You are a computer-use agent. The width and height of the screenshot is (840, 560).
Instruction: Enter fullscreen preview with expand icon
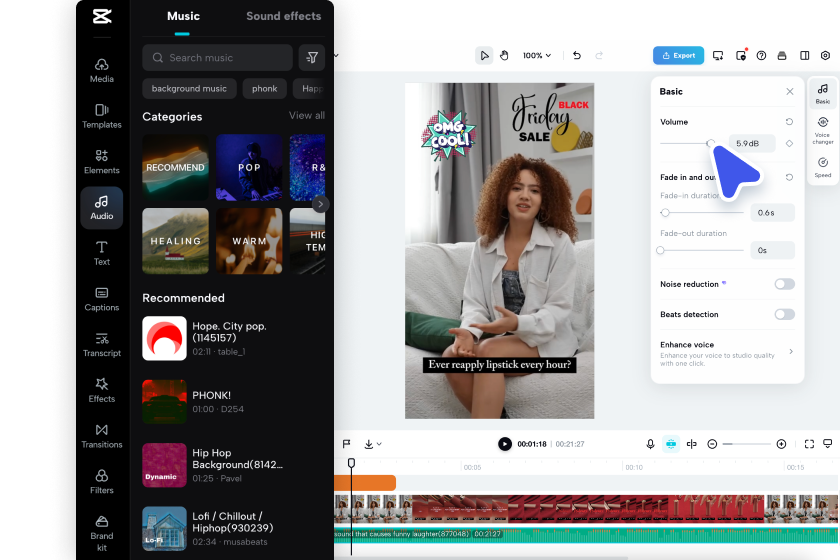point(809,444)
